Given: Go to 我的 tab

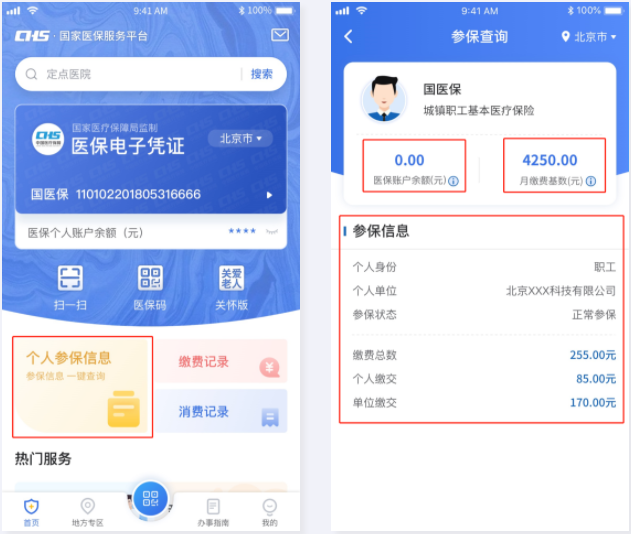Looking at the screenshot, I should click(270, 512).
